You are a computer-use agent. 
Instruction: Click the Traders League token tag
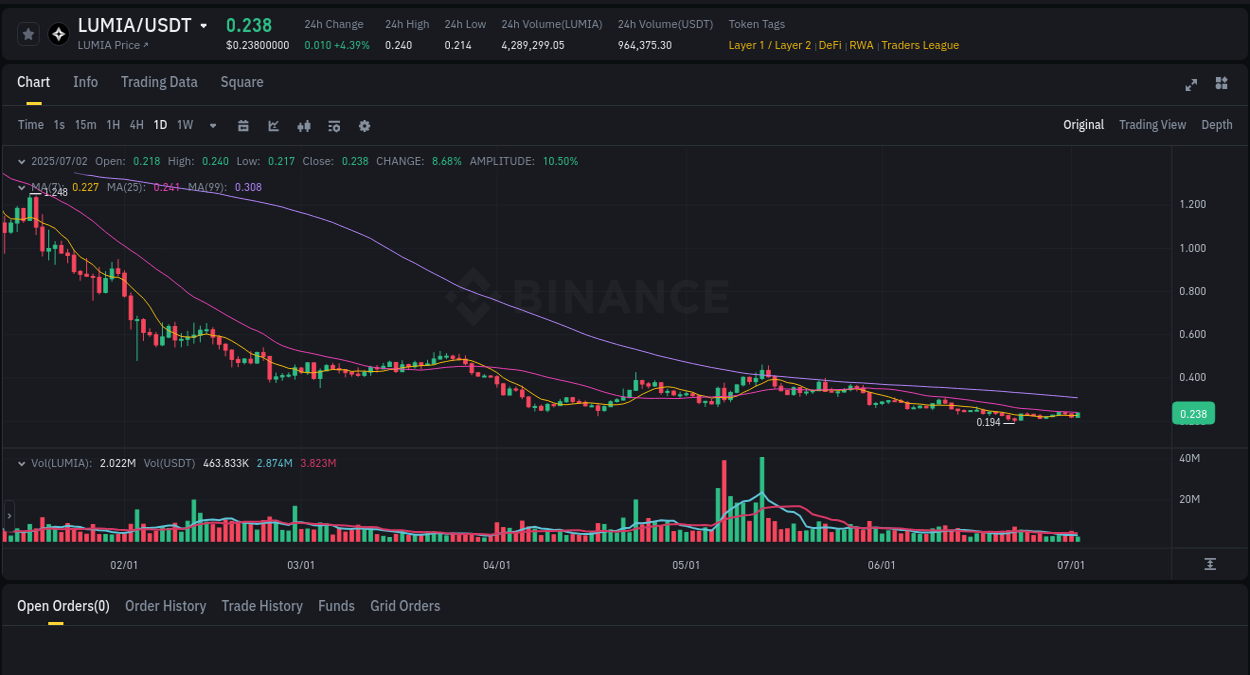click(919, 45)
